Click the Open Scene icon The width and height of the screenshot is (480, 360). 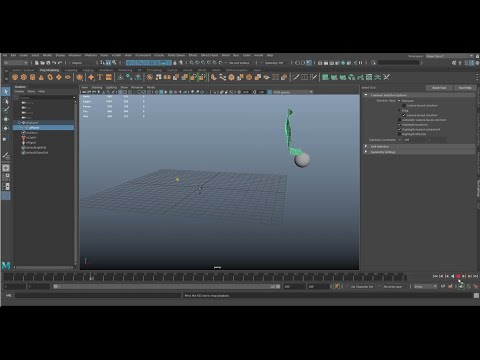pos(42,63)
